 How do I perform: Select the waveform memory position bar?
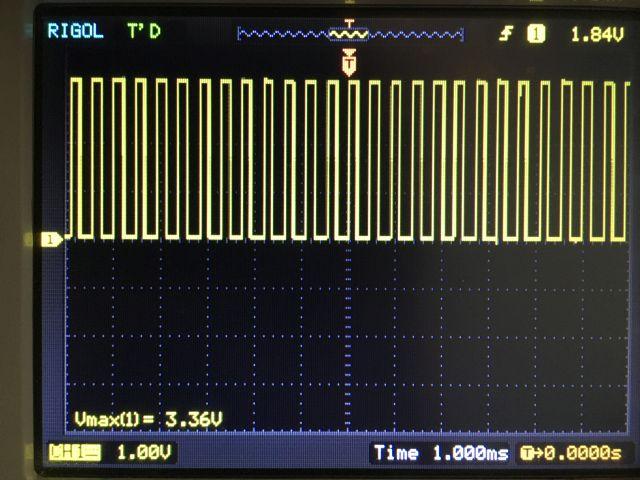point(350,35)
